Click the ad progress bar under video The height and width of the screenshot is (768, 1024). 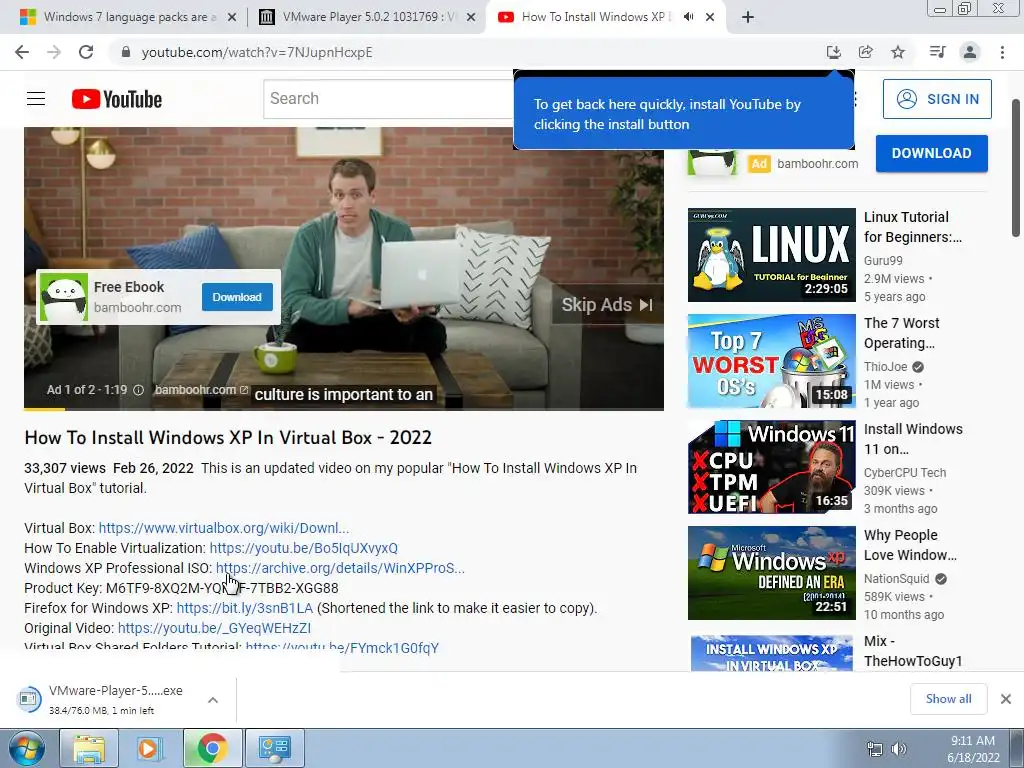[x=344, y=409]
